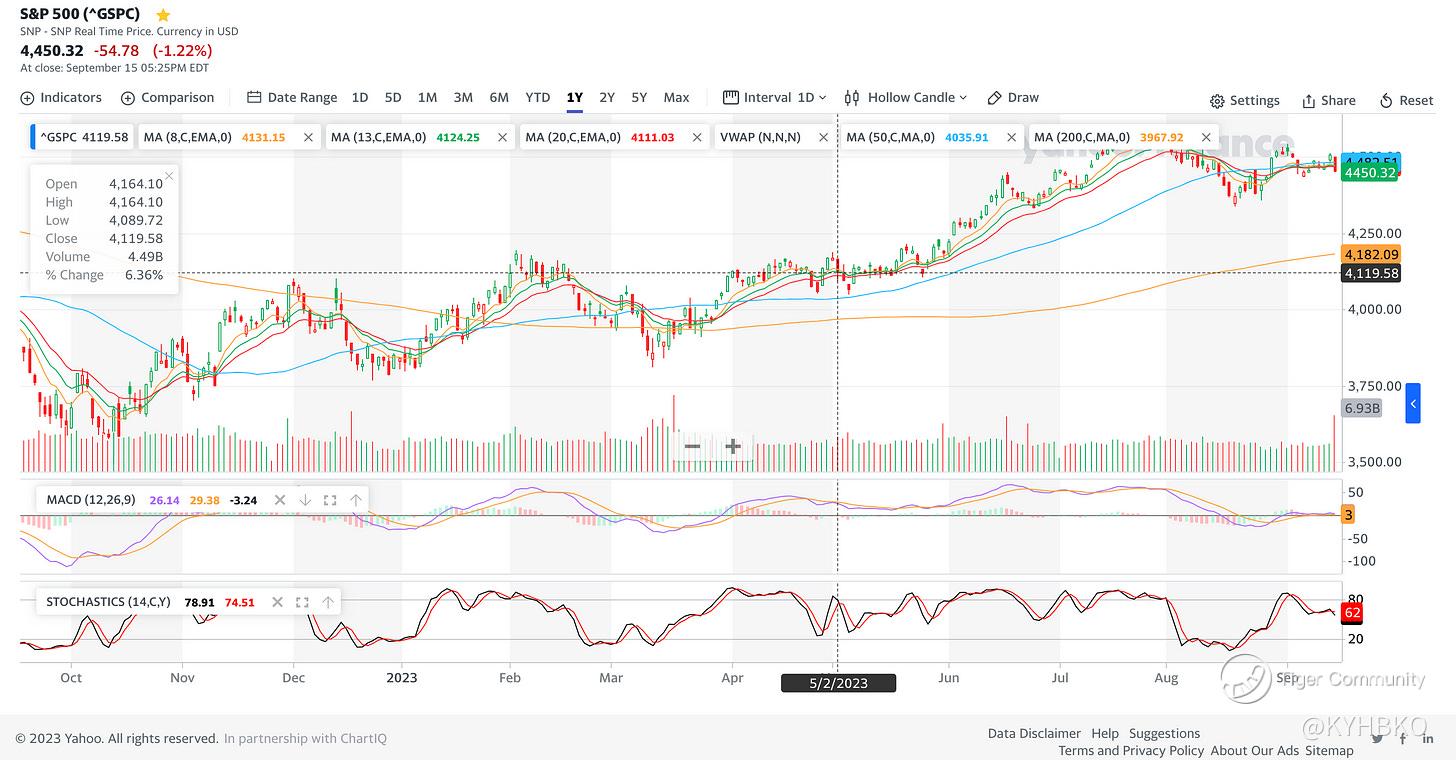Select the ^GSPC series label
1456x760 pixels.
click(84, 137)
